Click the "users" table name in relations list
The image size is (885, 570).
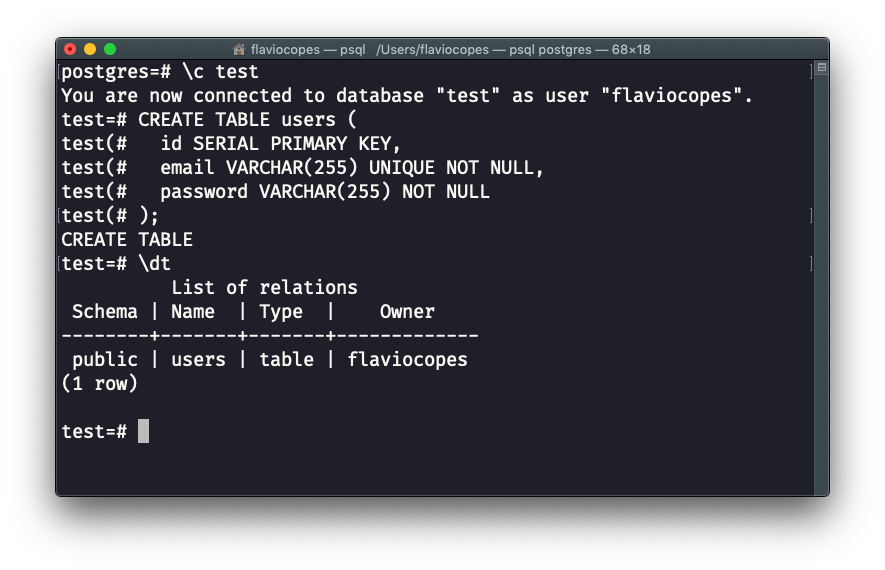198,360
